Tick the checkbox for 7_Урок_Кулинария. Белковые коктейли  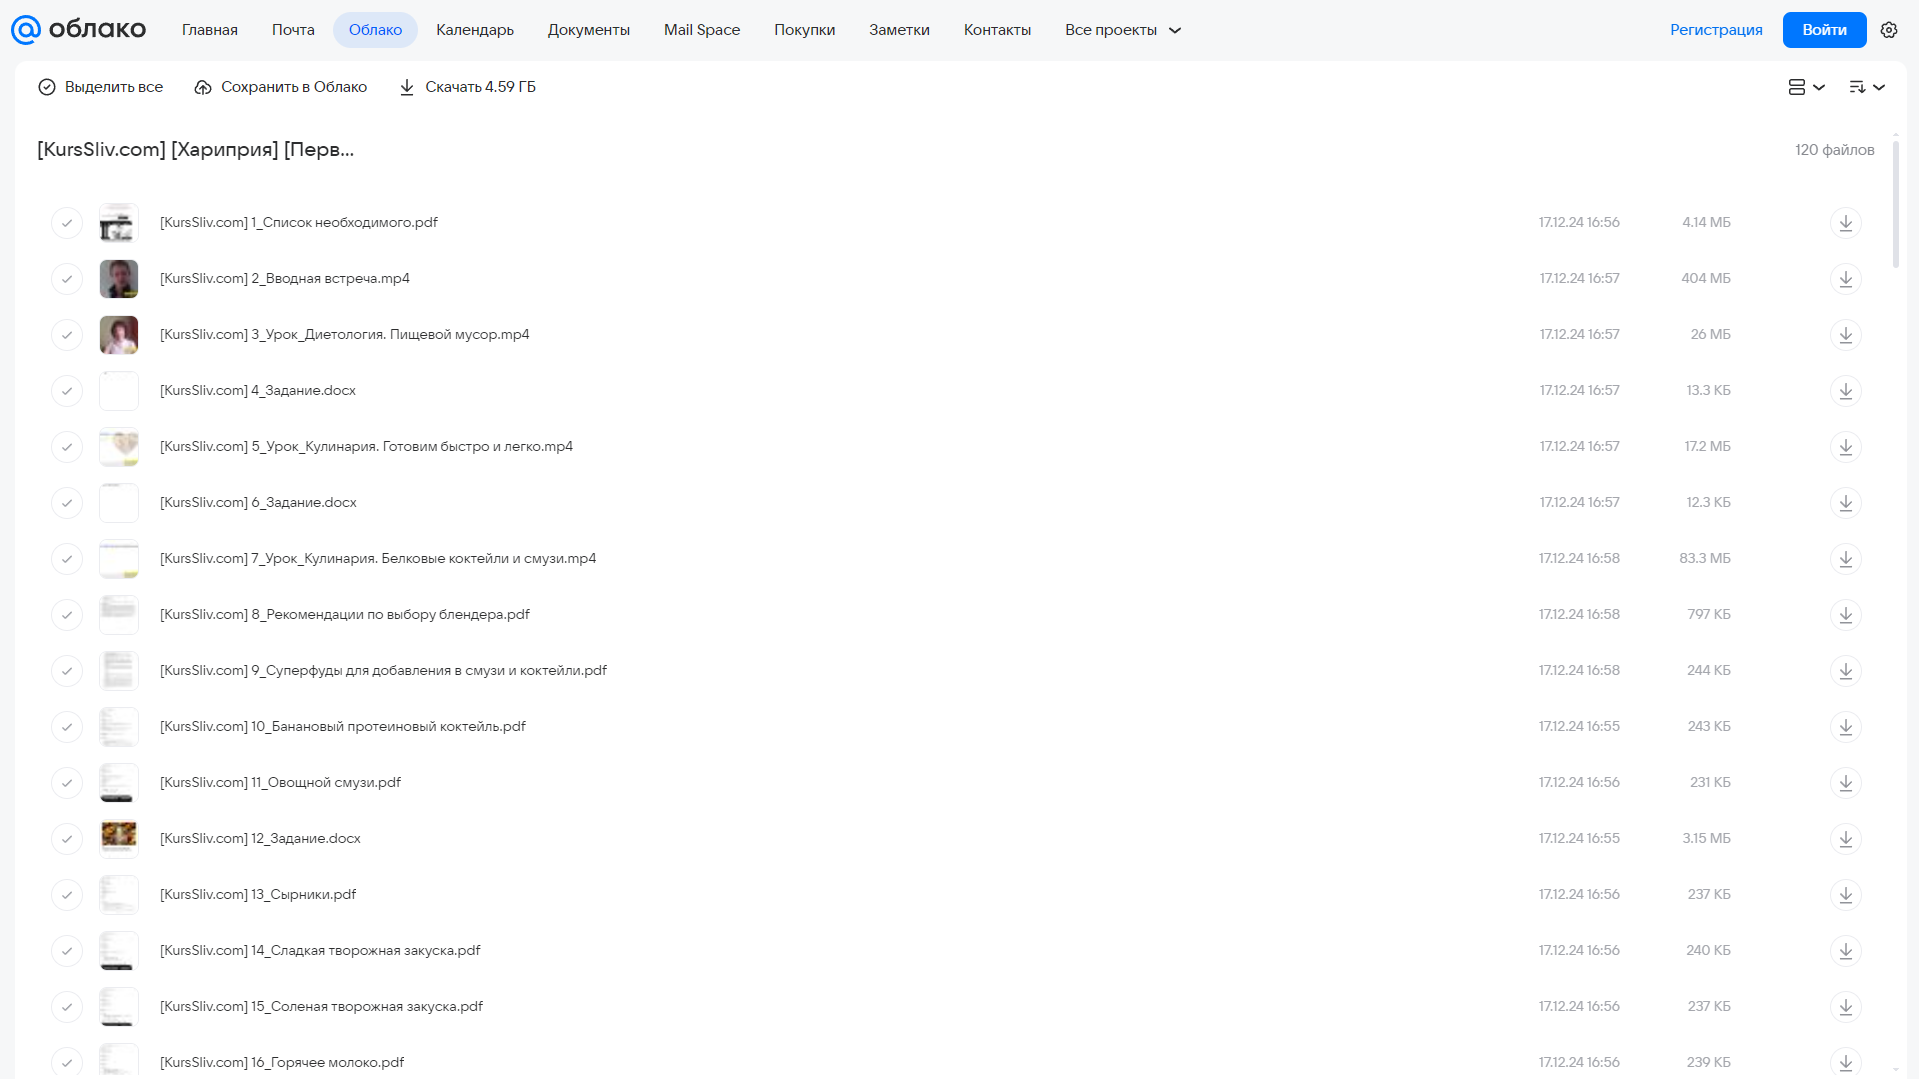click(x=67, y=558)
